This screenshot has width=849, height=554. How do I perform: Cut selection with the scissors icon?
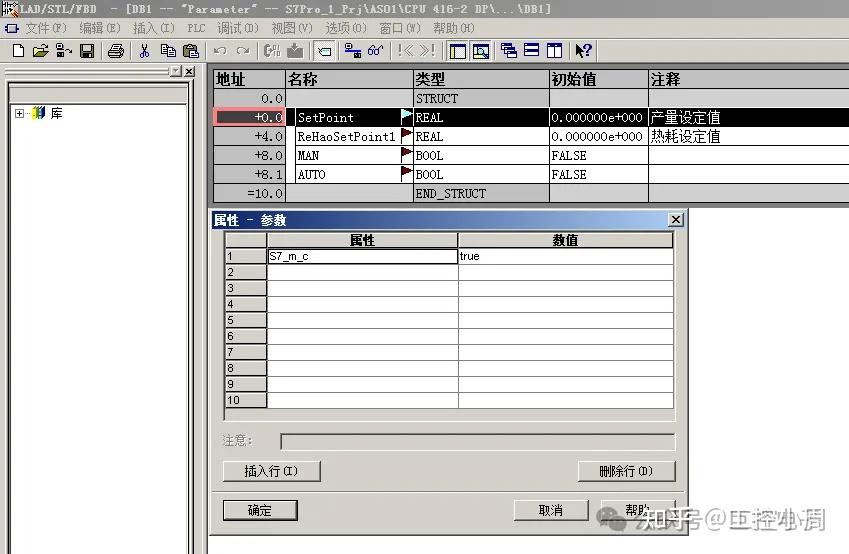click(x=145, y=51)
